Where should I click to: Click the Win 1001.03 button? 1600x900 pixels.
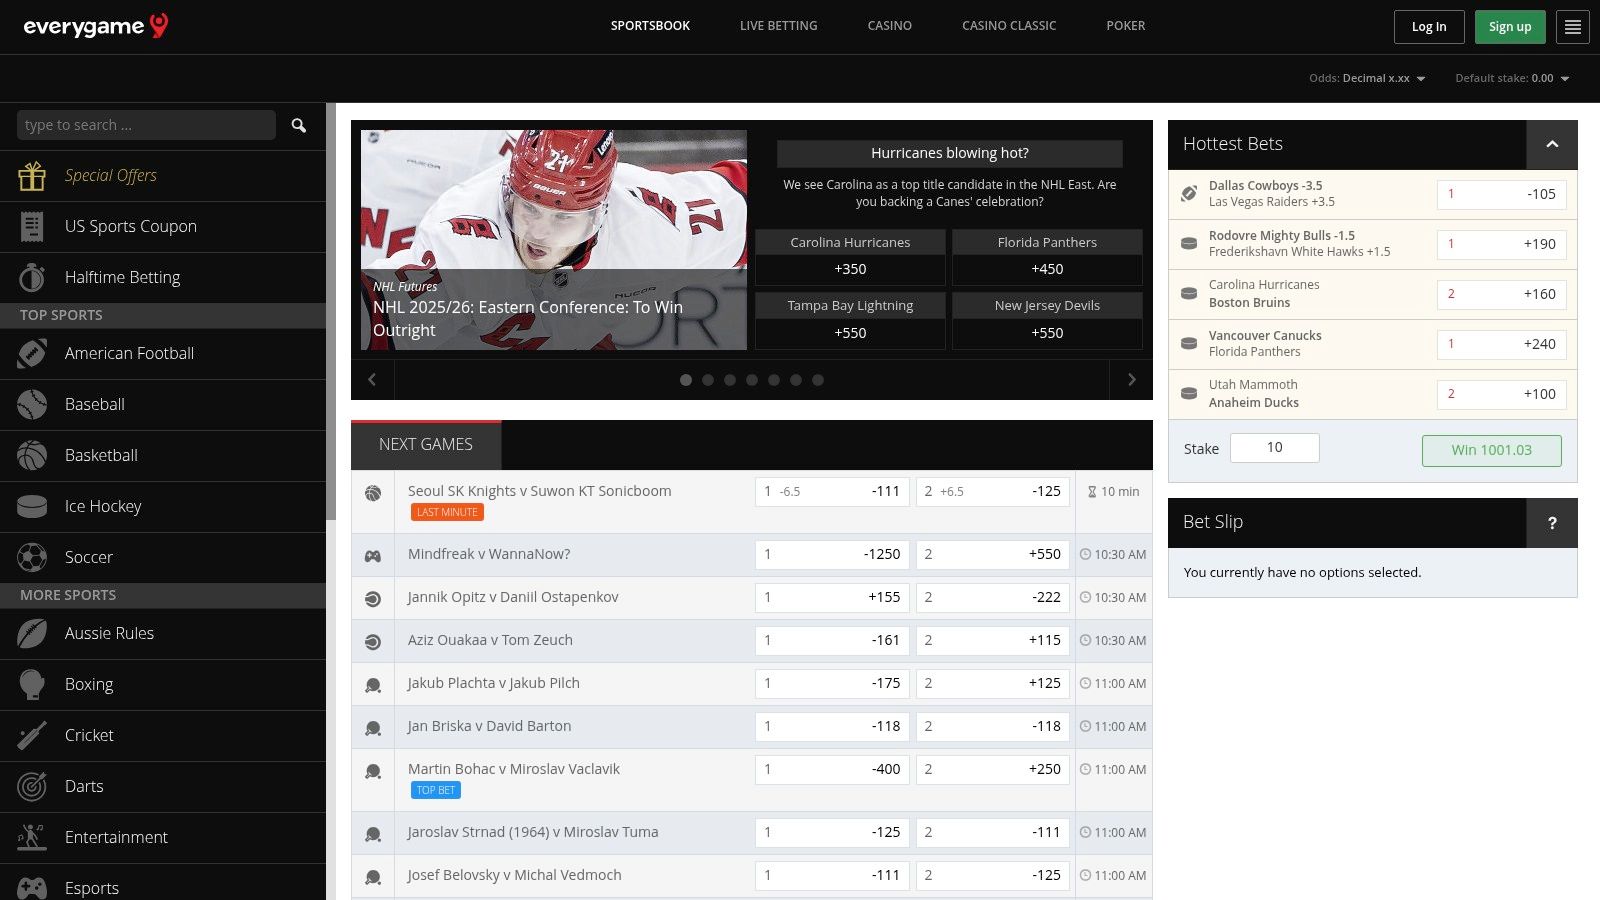(x=1491, y=450)
